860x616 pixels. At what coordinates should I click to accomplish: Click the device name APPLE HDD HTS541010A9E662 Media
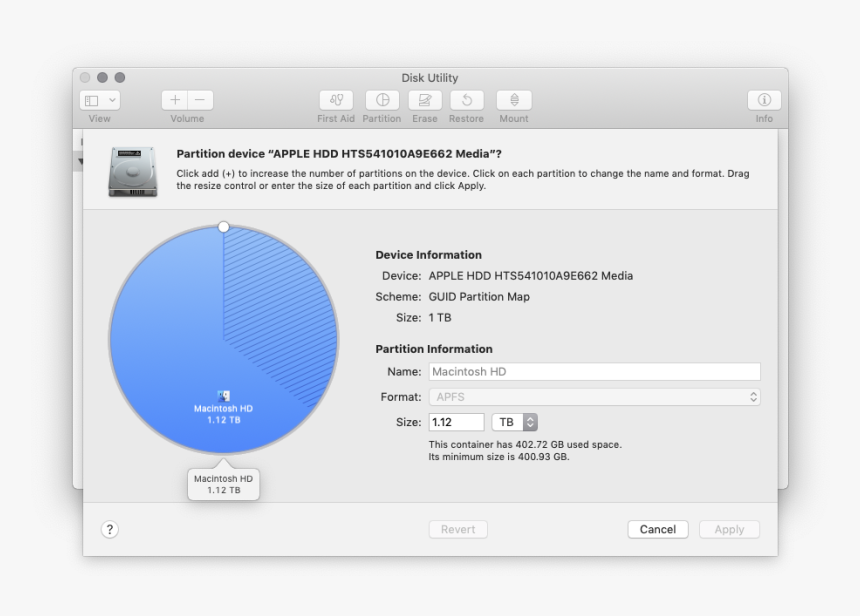click(x=530, y=276)
